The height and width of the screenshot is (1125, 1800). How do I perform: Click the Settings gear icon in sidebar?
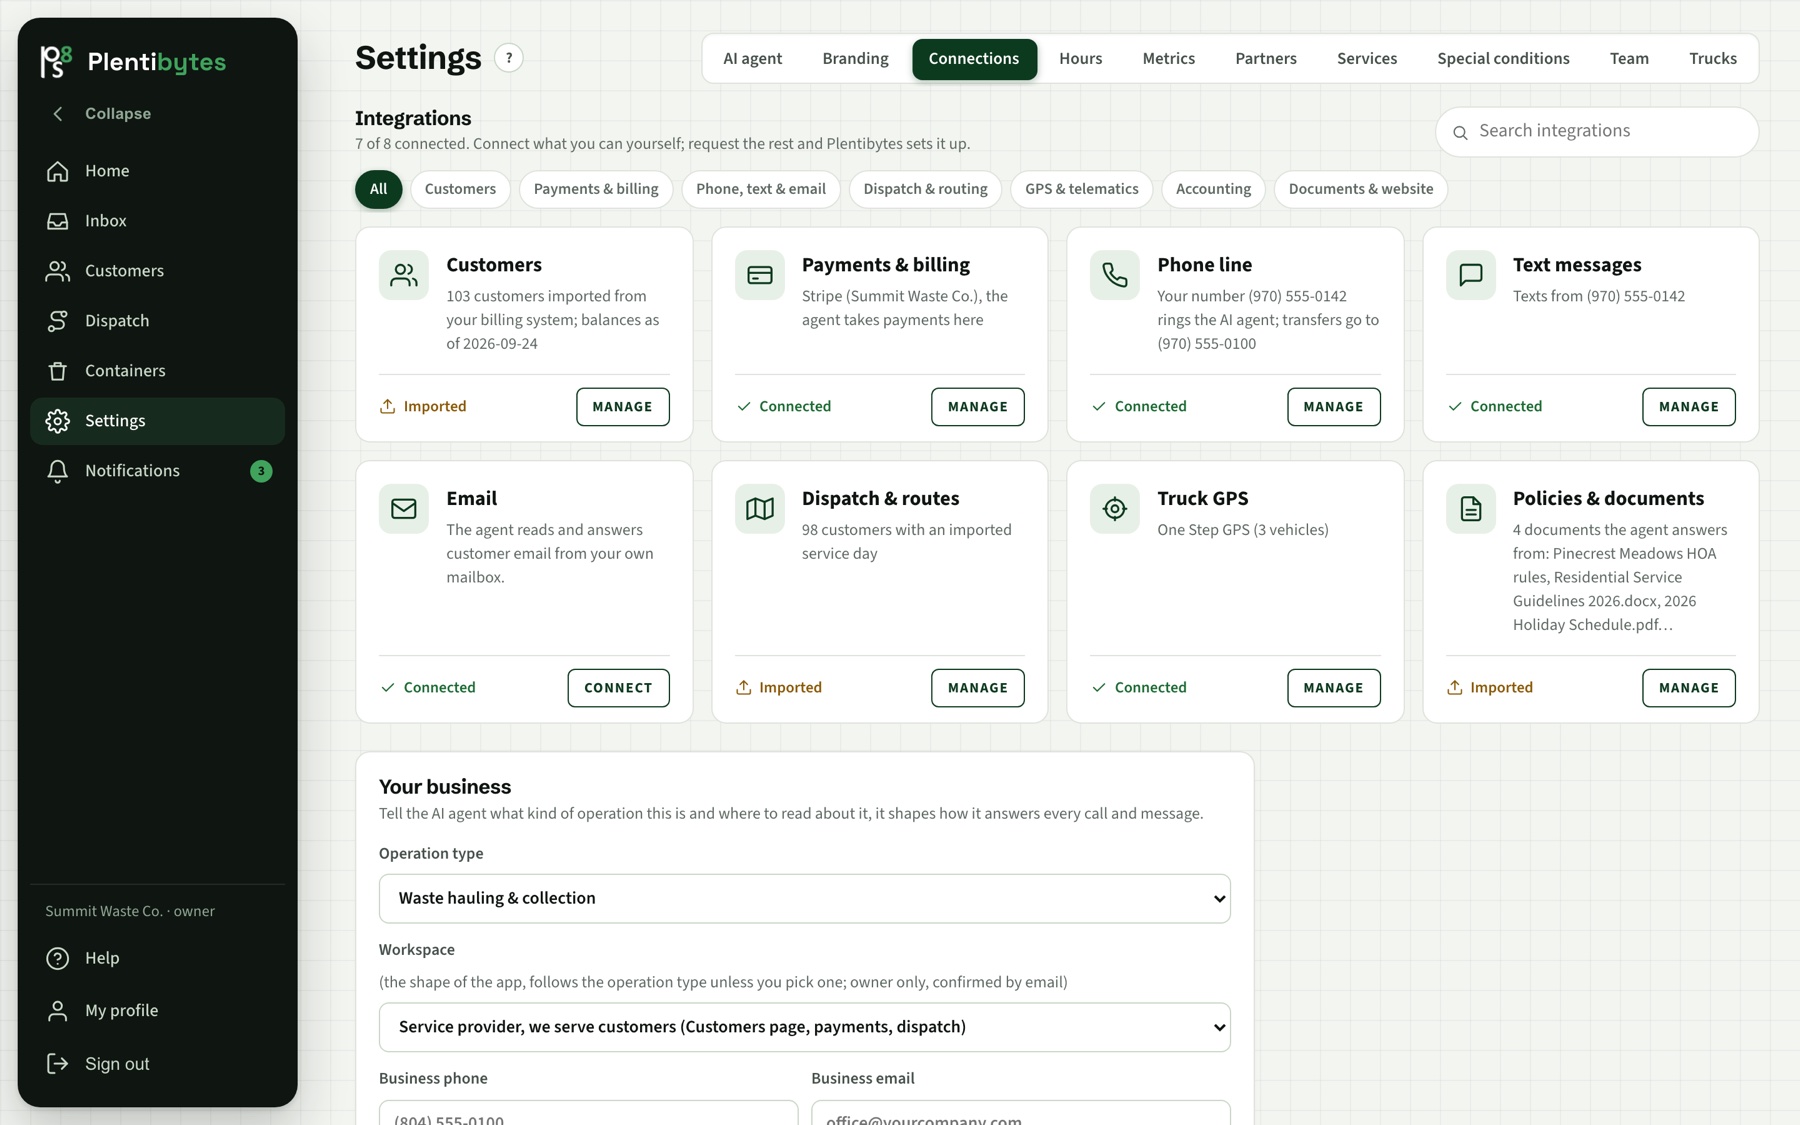coord(58,421)
